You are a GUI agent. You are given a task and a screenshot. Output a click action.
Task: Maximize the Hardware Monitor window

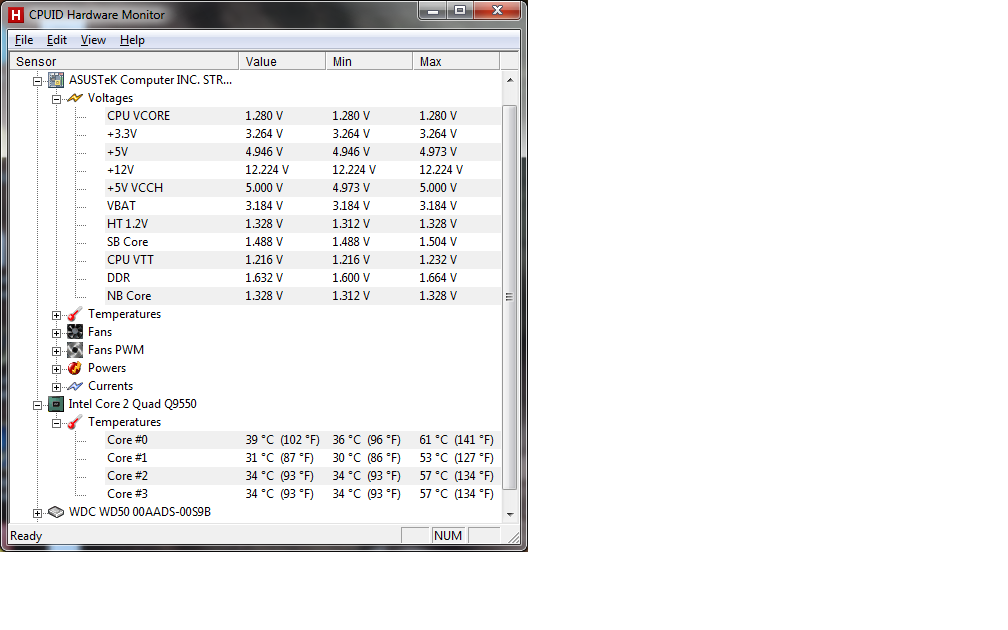pos(460,10)
